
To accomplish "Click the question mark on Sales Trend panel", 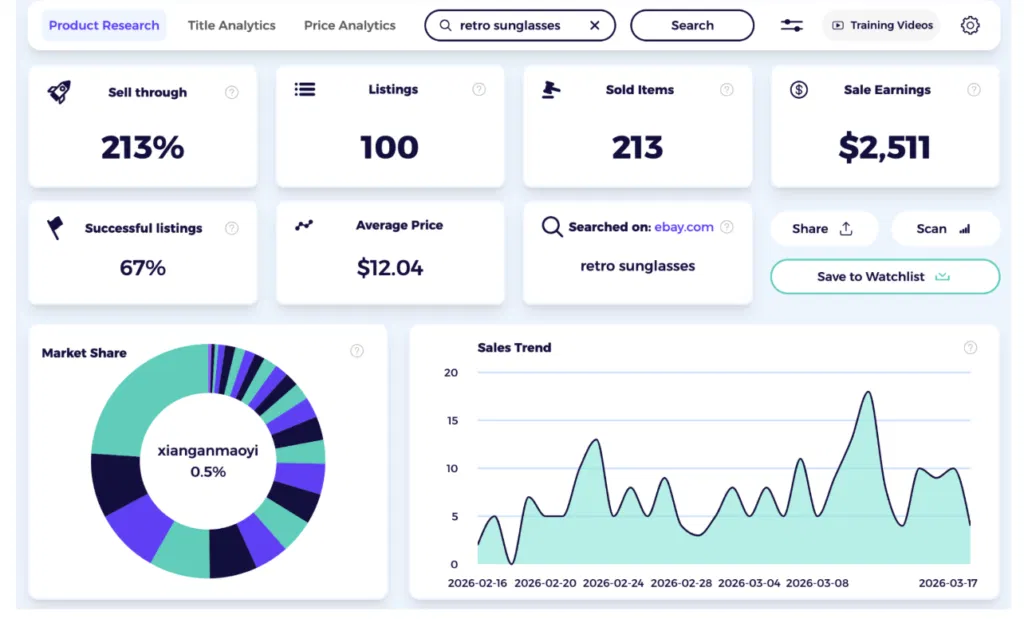I will coord(970,348).
